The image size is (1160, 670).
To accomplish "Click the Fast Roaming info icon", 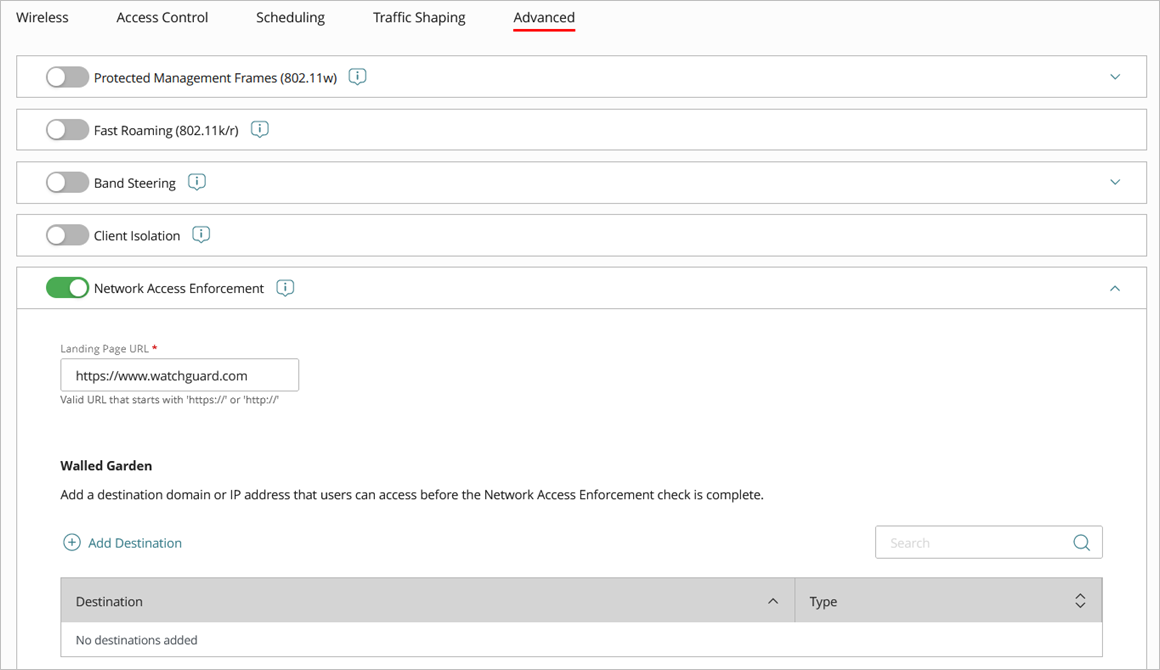I will tap(259, 129).
